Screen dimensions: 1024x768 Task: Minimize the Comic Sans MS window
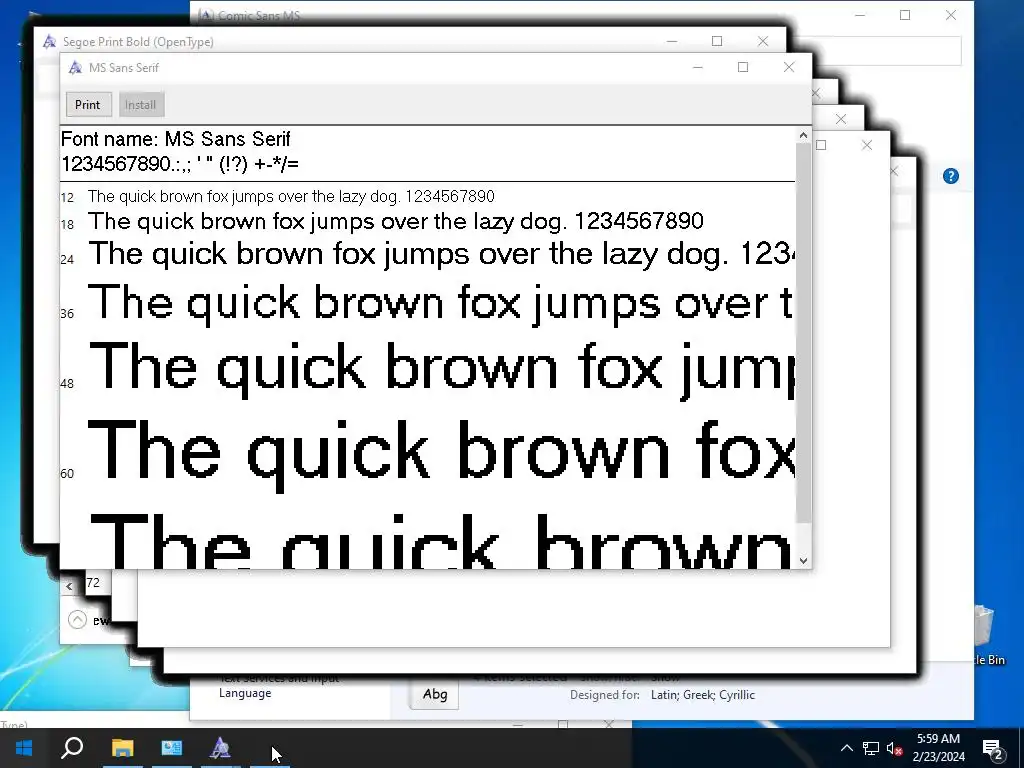(860, 15)
